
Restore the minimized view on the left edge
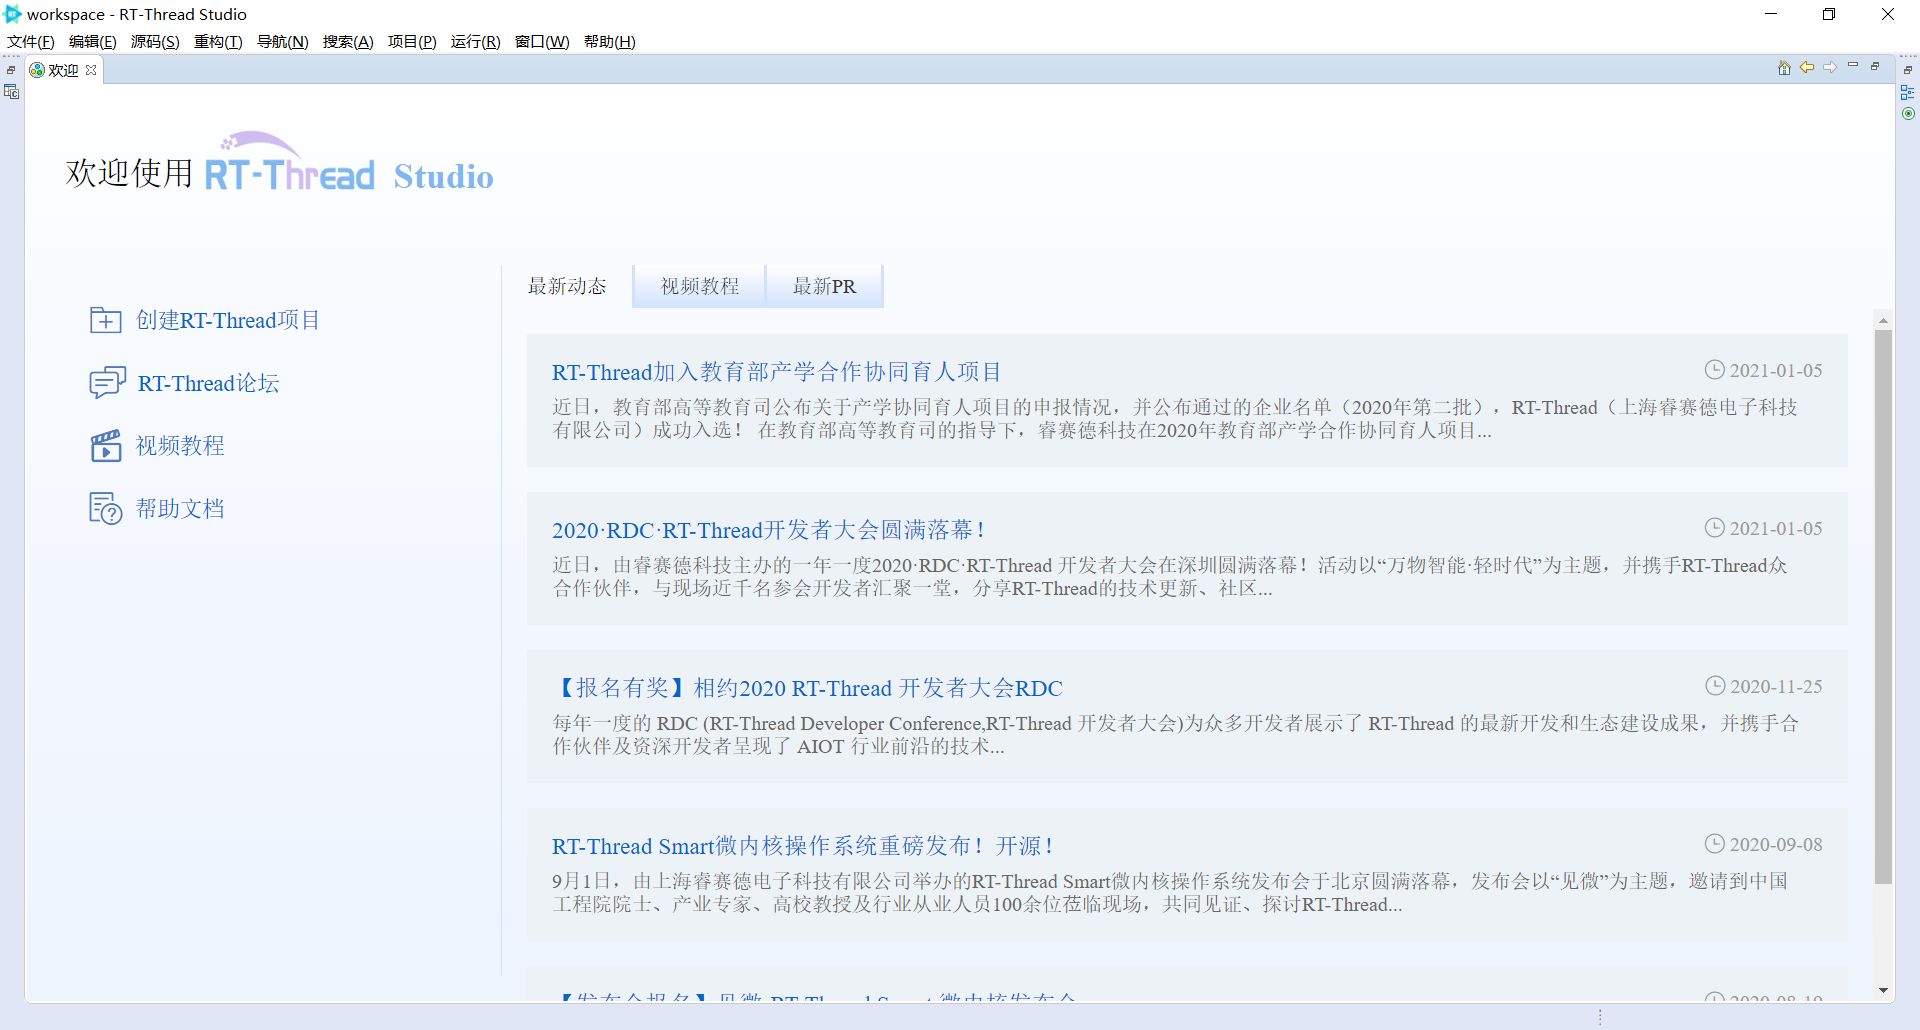point(10,70)
